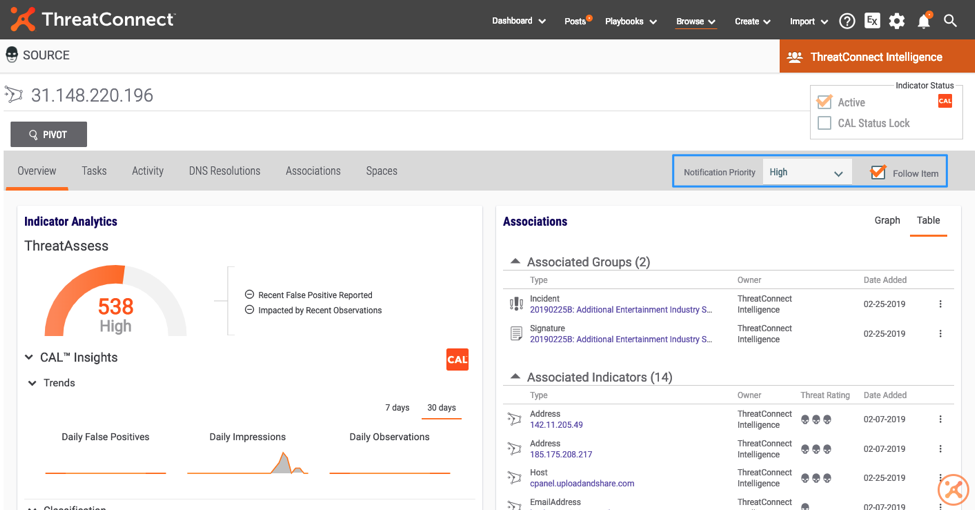This screenshot has height=510, width=975.
Task: Collapse the Trends section
Action: (32, 383)
